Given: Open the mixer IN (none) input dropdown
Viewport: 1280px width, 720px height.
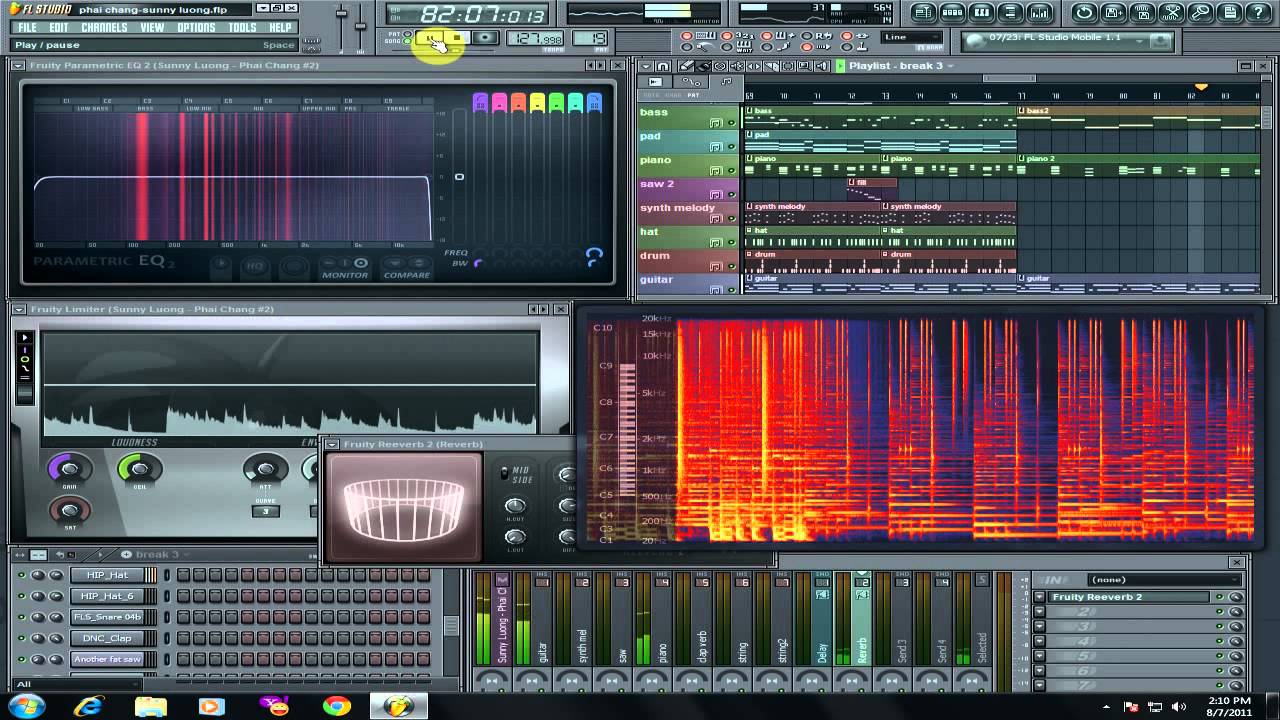Looking at the screenshot, I should click(1165, 580).
